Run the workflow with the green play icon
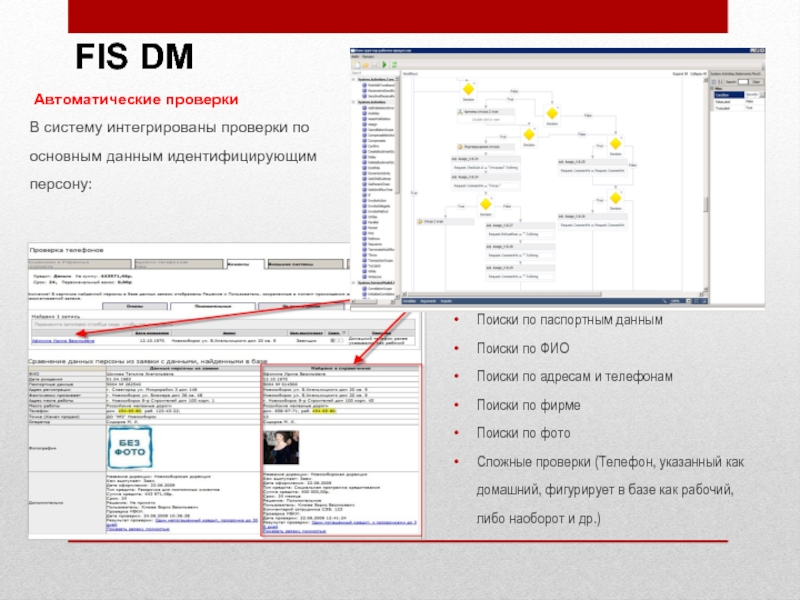800x600 pixels. click(385, 65)
